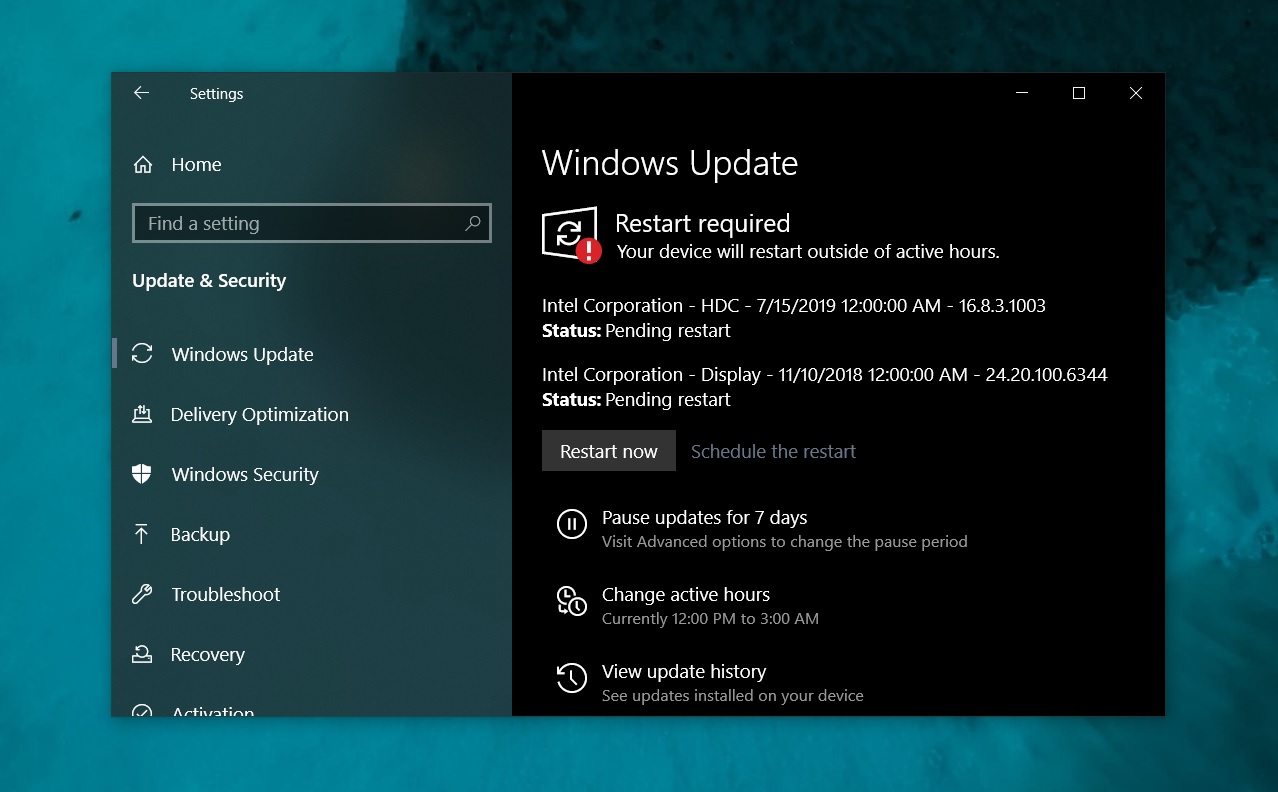Open the Troubleshoot section
Viewport: 1278px width, 792px height.
pyautogui.click(x=225, y=594)
